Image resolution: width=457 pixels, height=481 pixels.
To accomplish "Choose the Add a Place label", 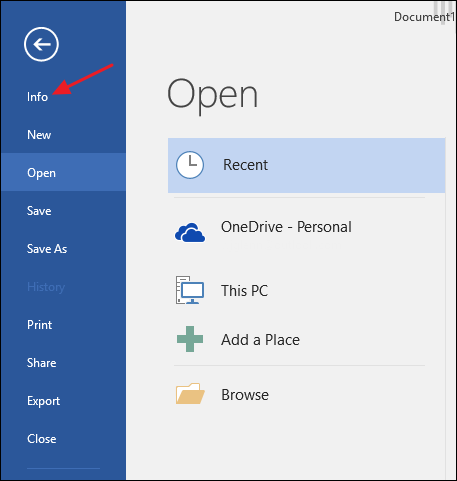I will [x=260, y=340].
